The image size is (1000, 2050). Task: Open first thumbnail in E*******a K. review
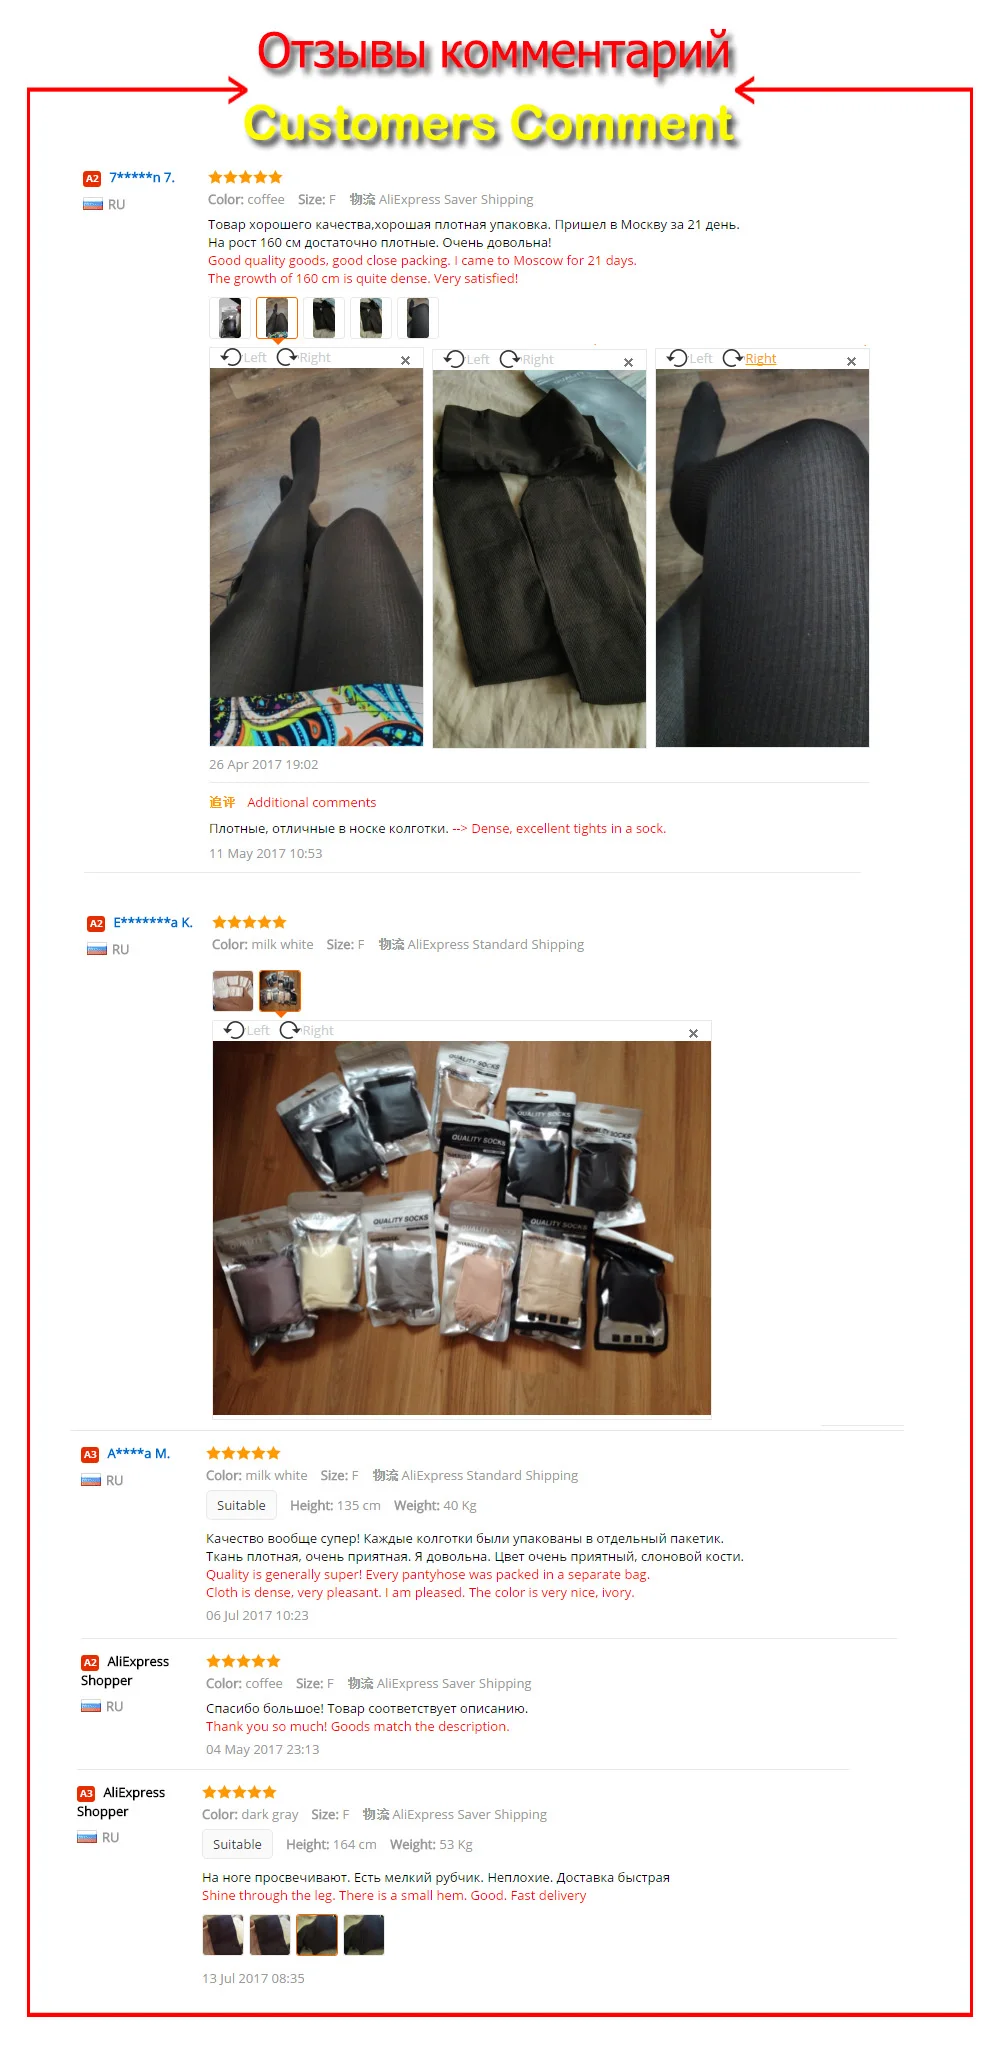[x=233, y=991]
